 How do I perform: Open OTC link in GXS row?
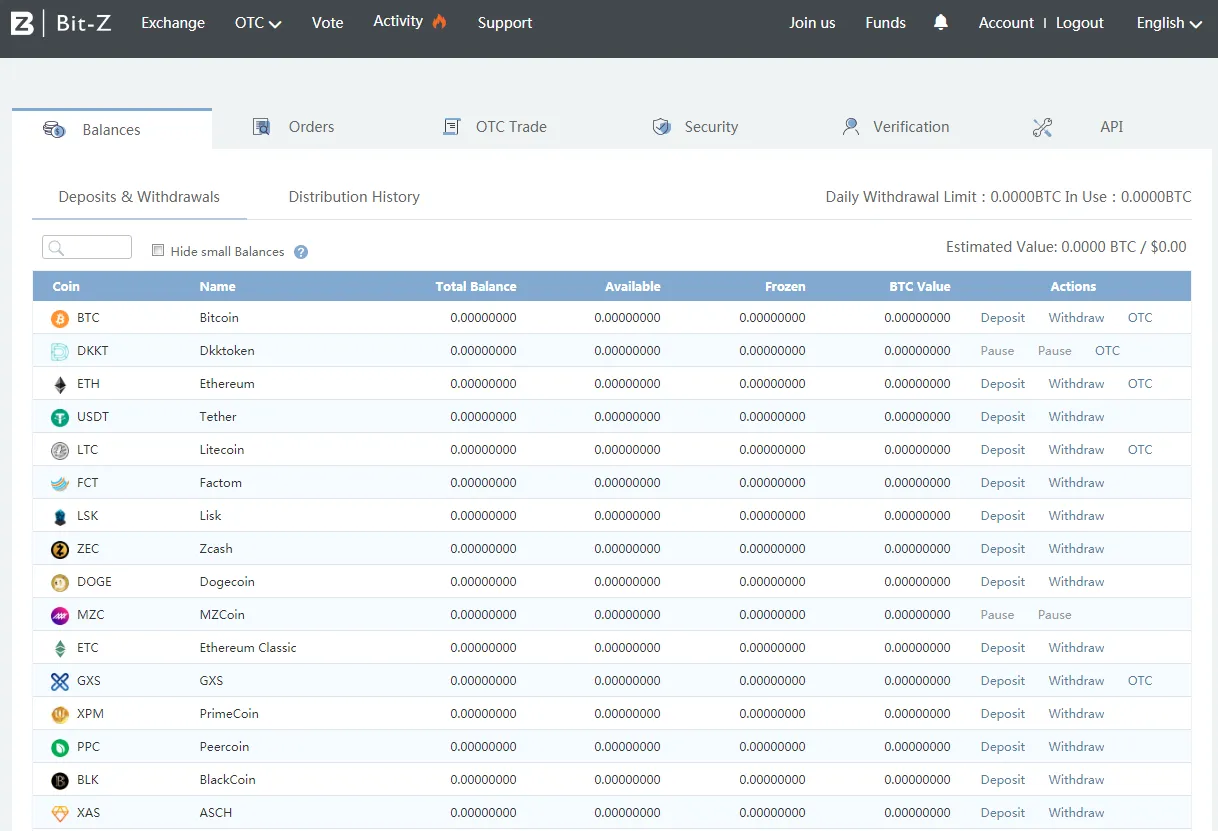(x=1140, y=681)
